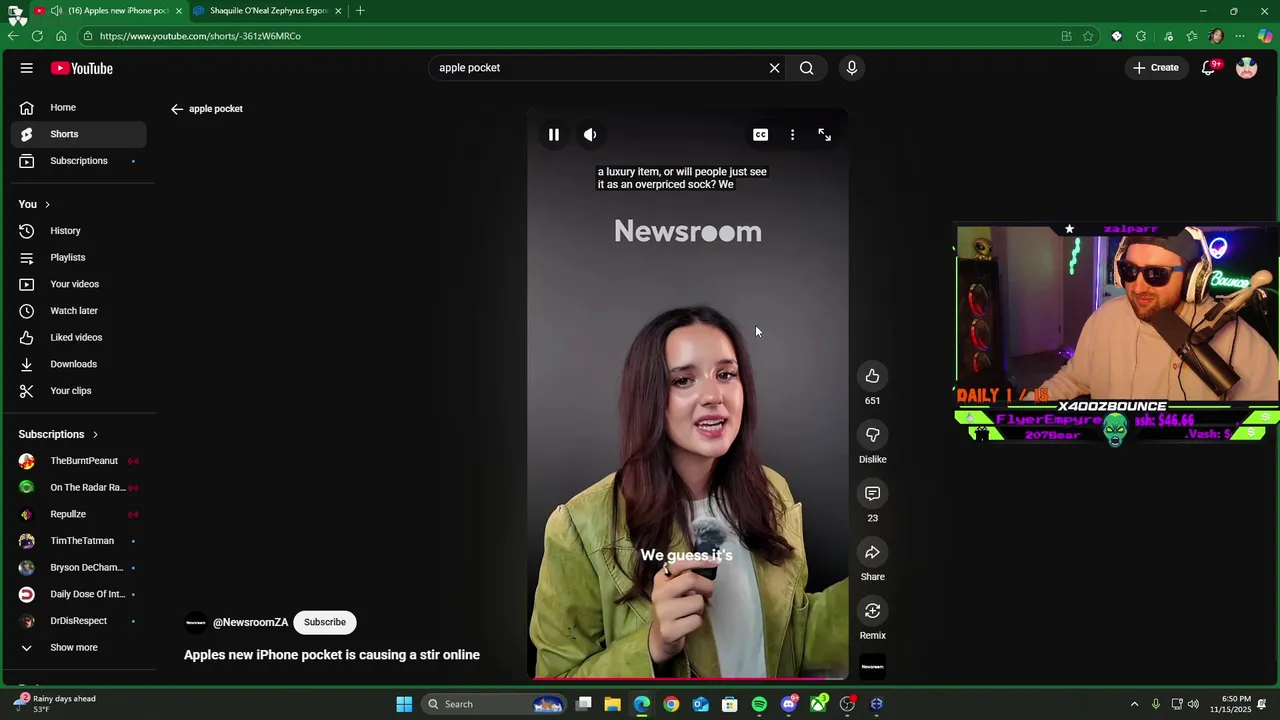Screen dimensions: 1280x720
Task: Mute the Short's volume
Action: 590,135
